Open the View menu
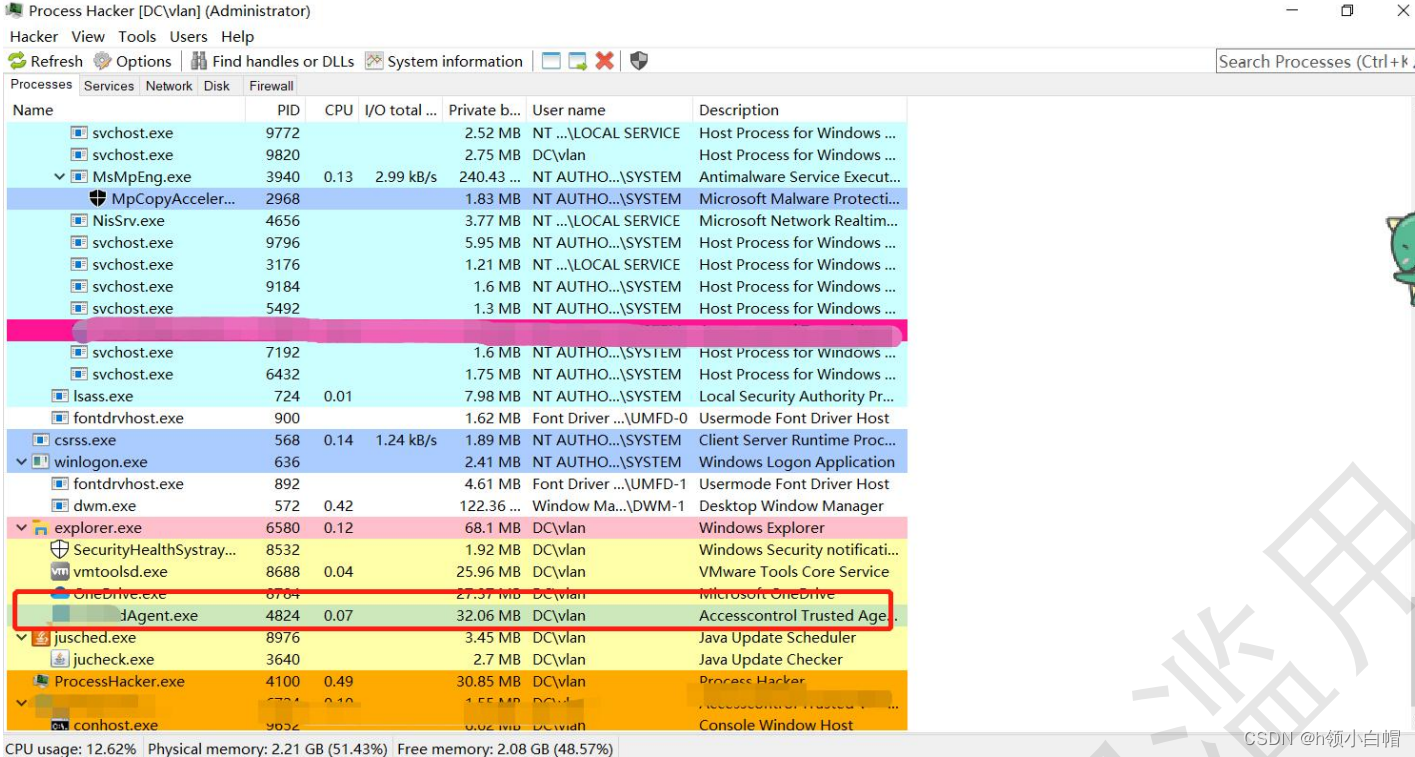1415x757 pixels. pos(88,36)
